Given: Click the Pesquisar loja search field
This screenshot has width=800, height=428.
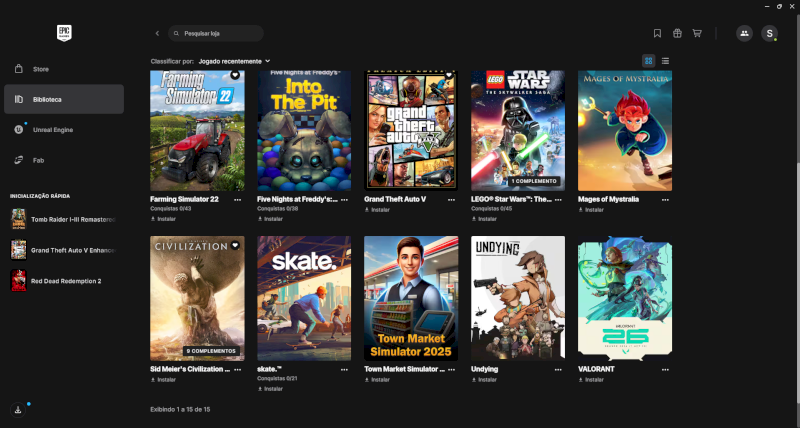Looking at the screenshot, I should tap(216, 33).
